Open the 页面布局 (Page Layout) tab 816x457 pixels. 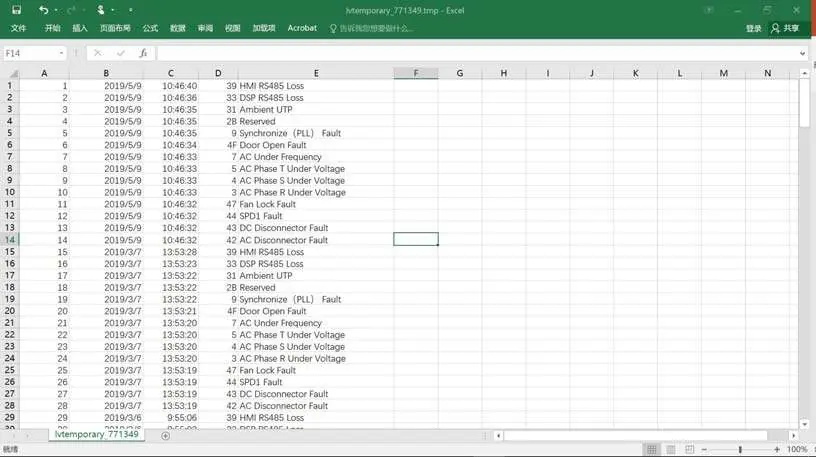[115, 28]
